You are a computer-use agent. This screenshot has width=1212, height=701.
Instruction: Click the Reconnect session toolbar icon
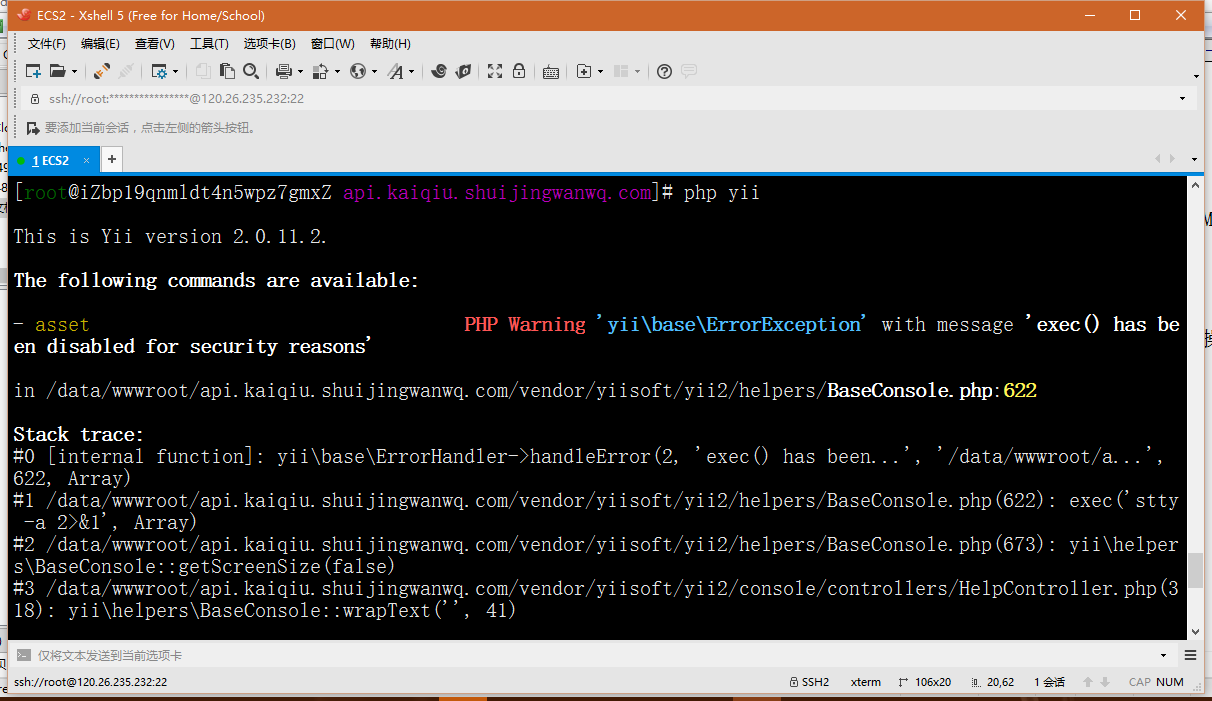[x=101, y=71]
